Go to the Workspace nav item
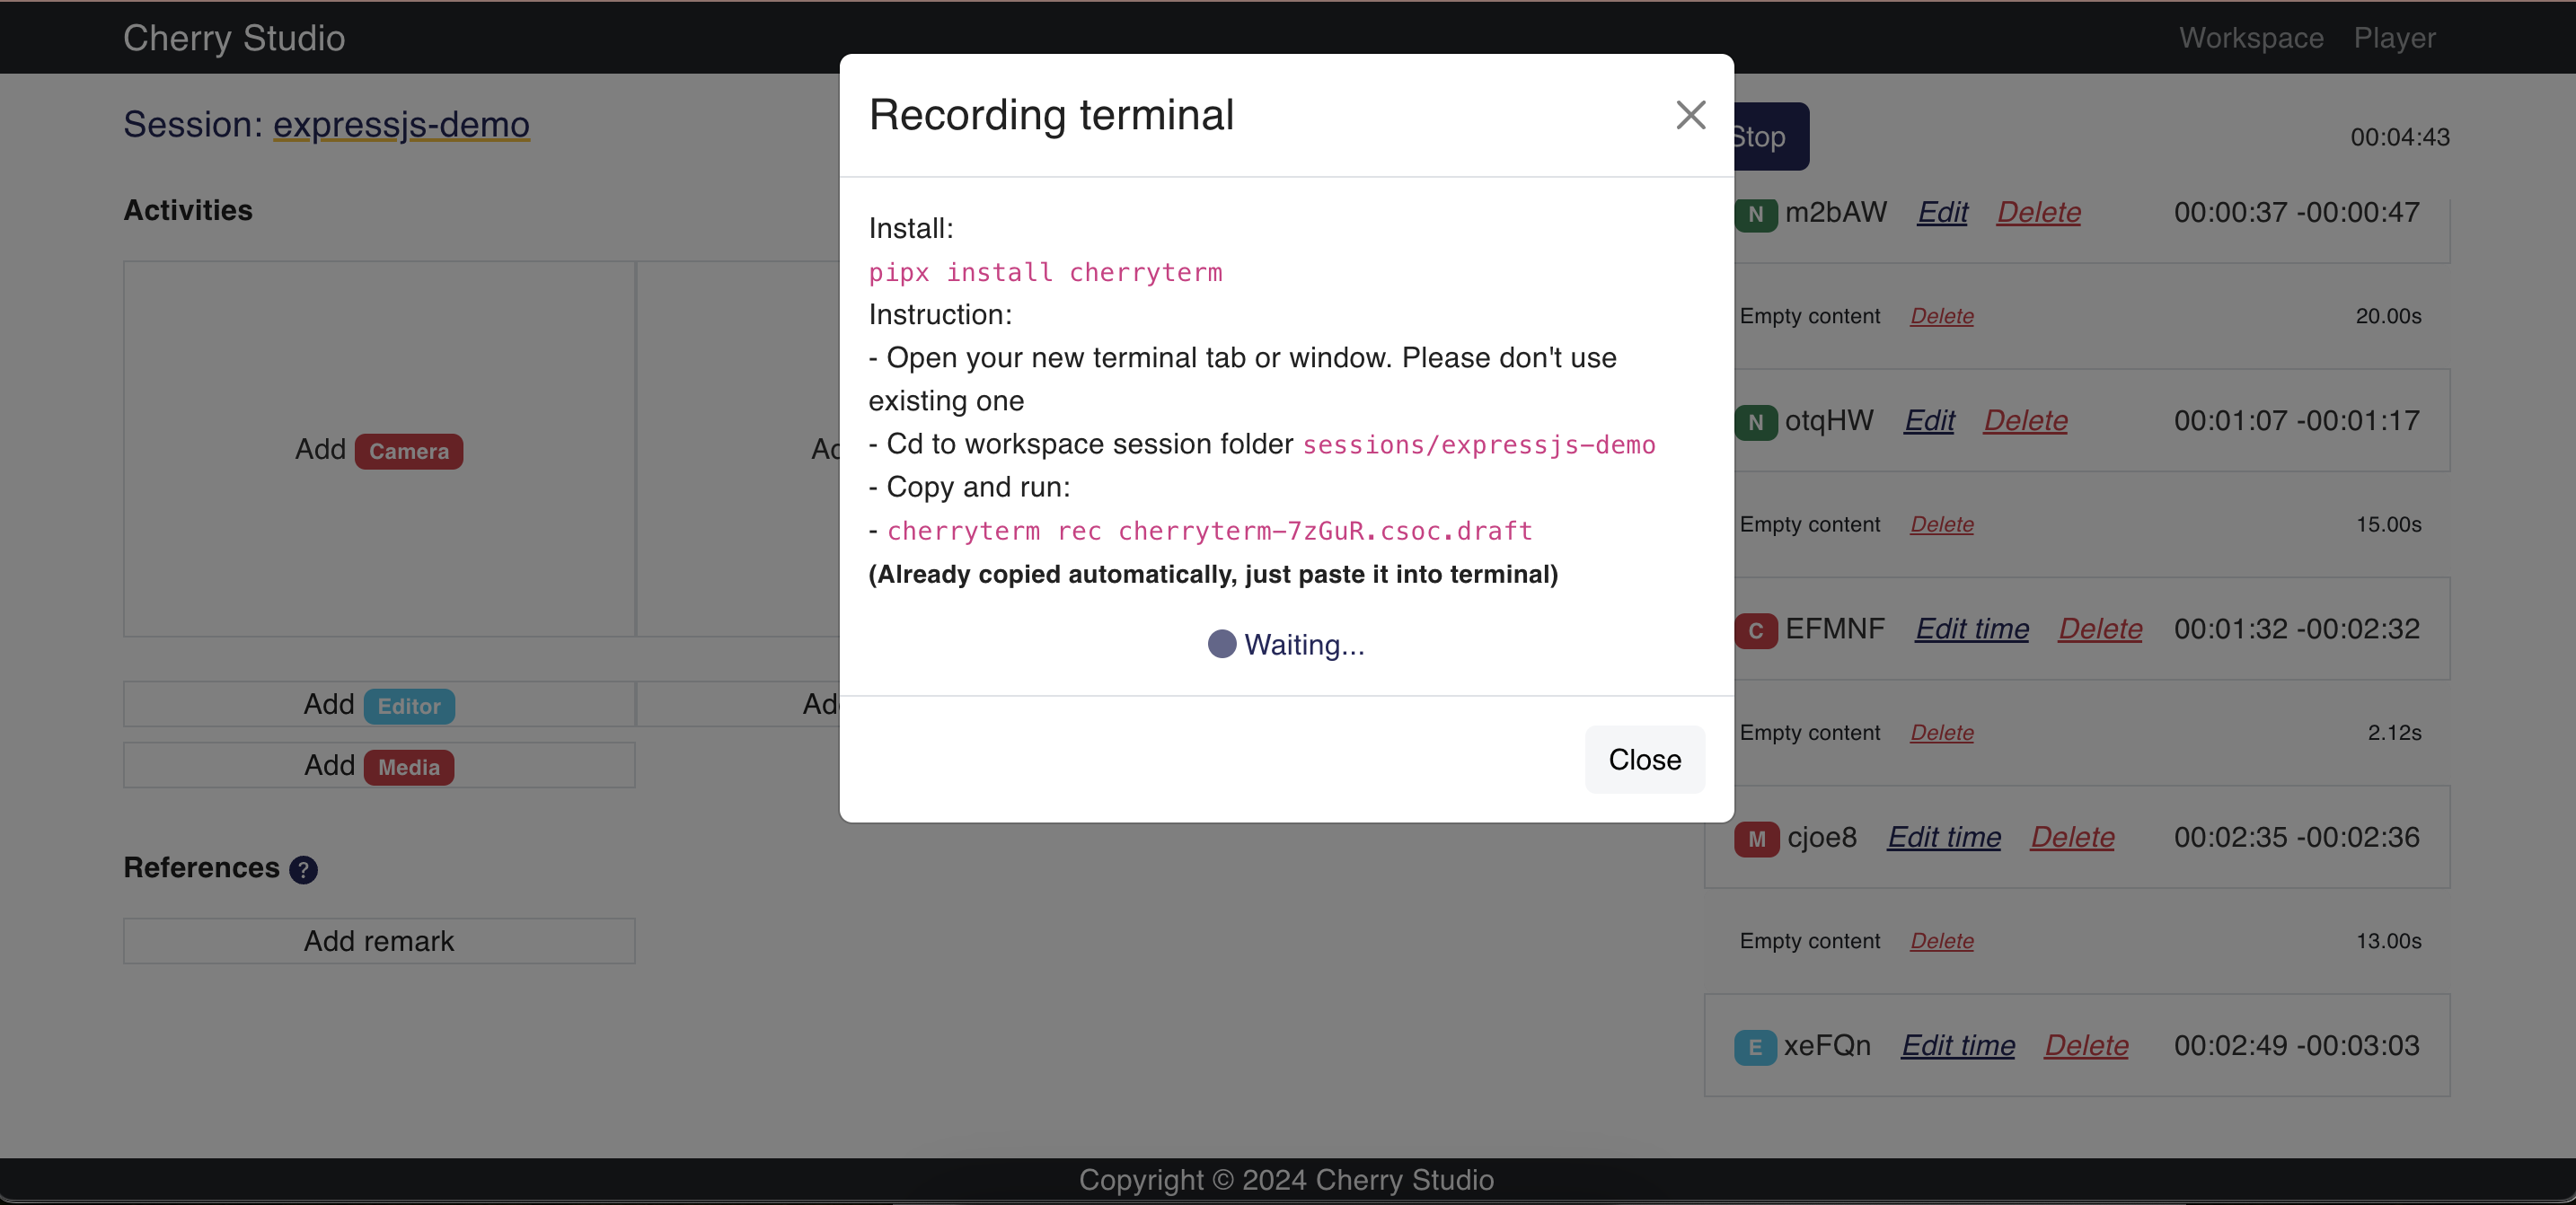Screen dimensions: 2576x1205 2251,38
